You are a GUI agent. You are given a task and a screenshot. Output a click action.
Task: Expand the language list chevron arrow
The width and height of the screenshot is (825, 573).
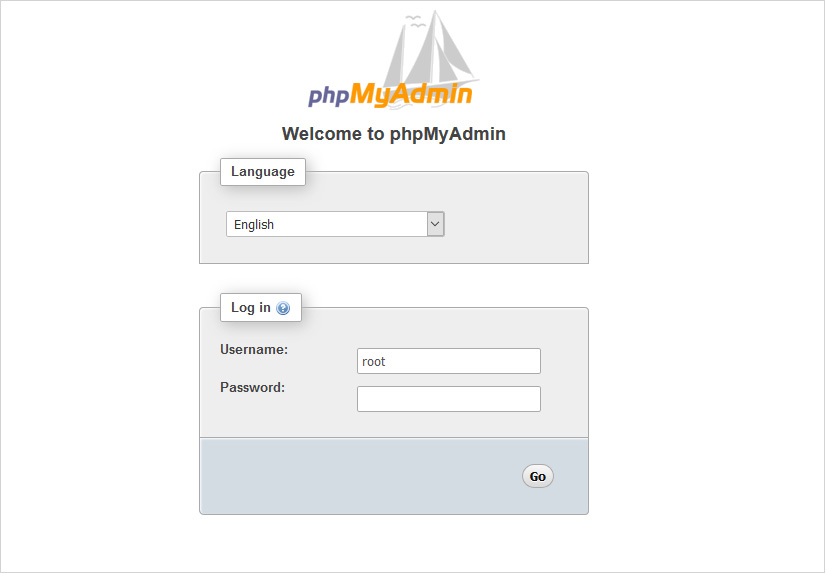[x=435, y=224]
